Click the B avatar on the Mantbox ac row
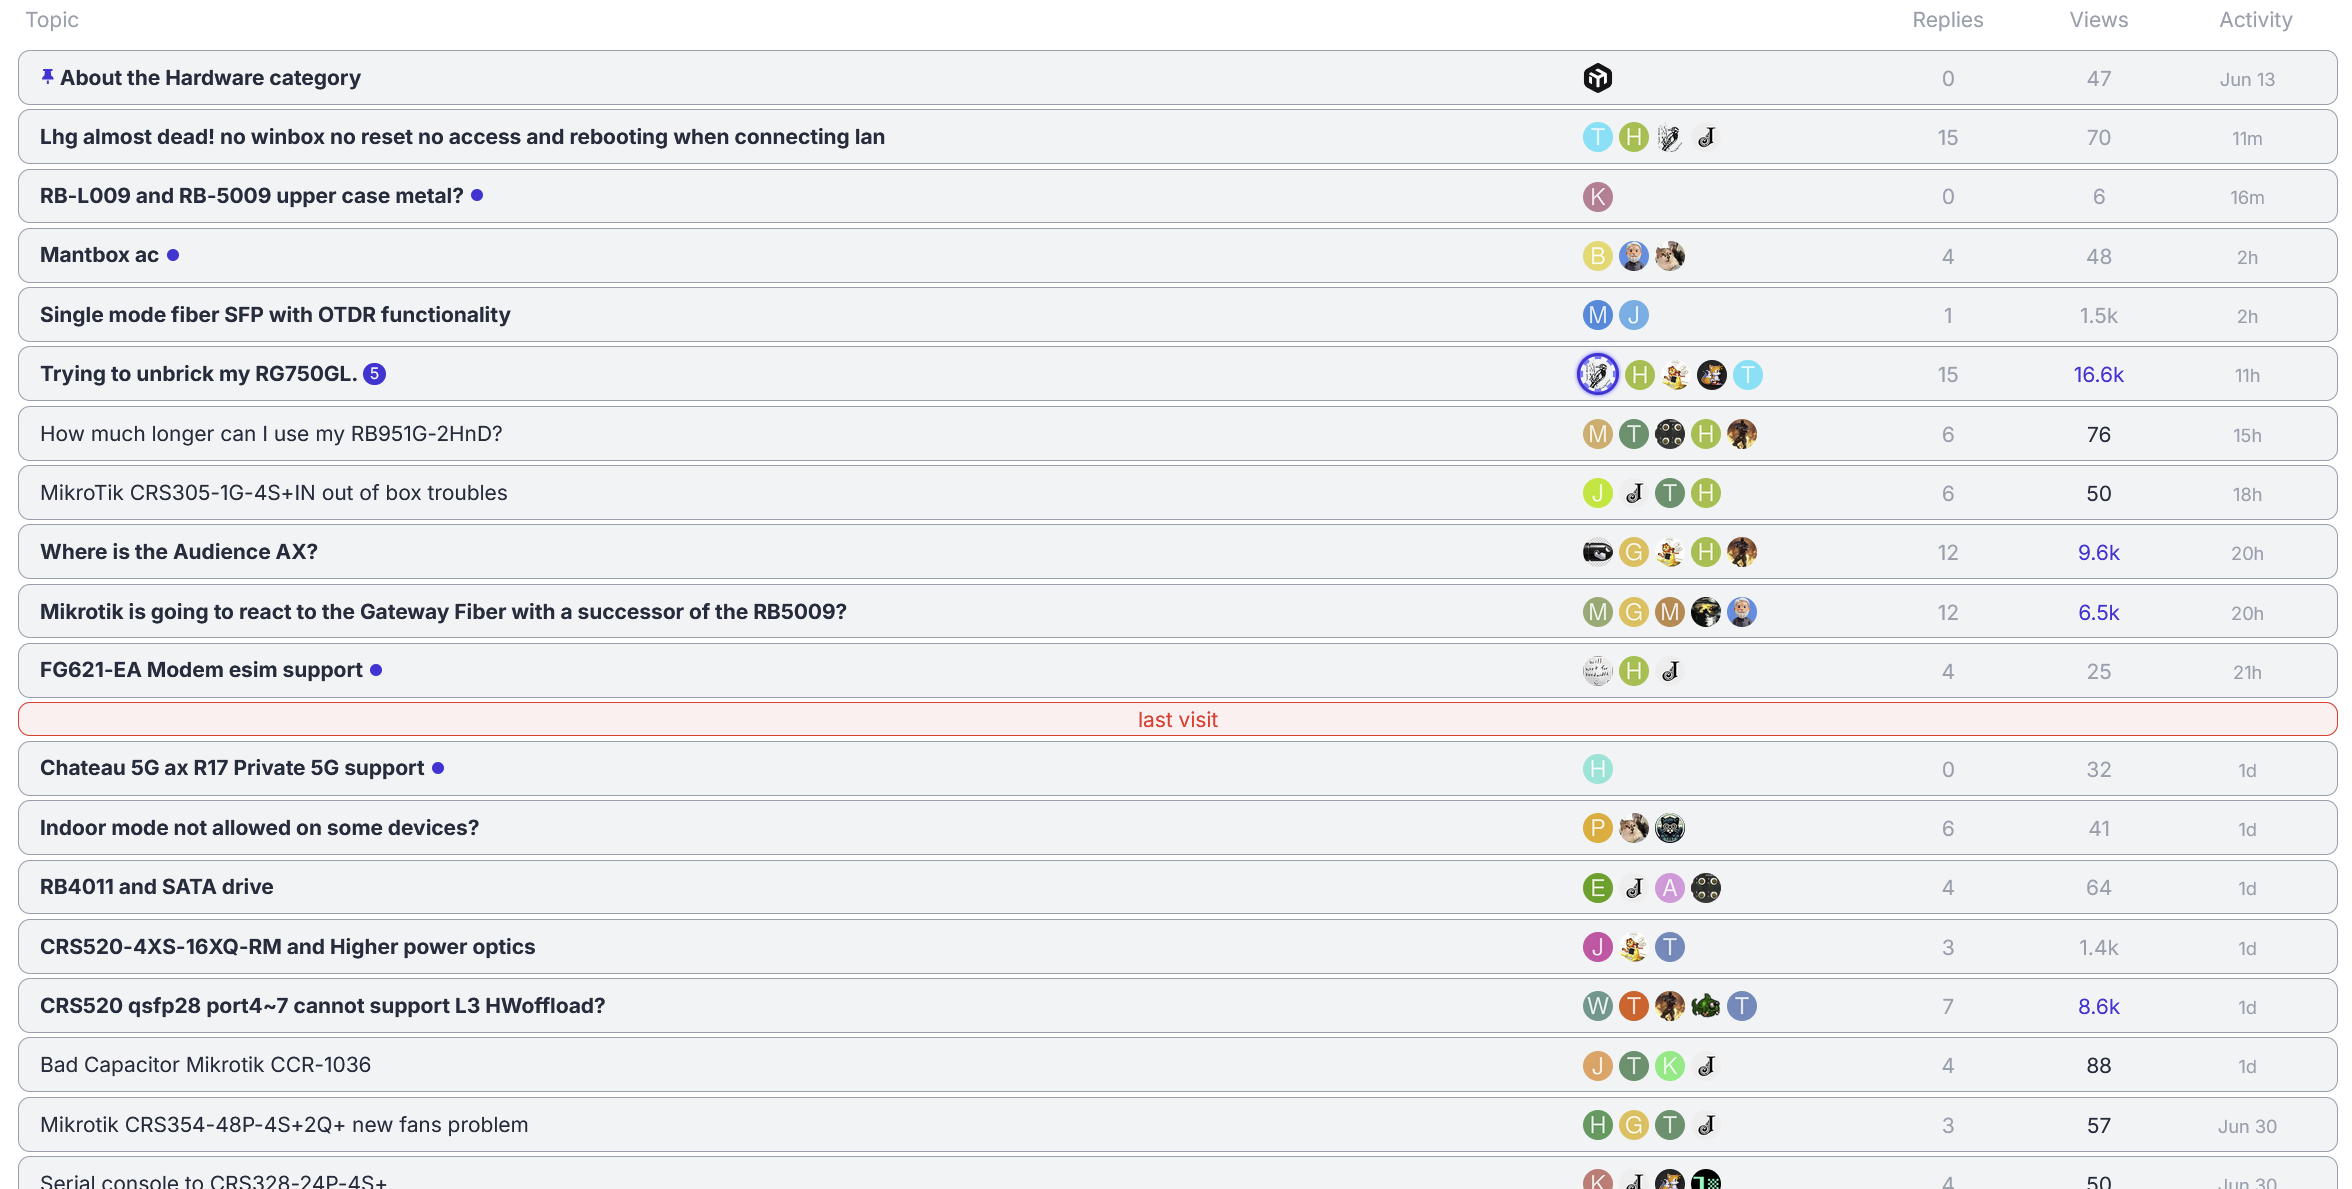Image resolution: width=2352 pixels, height=1189 pixels. 1597,256
